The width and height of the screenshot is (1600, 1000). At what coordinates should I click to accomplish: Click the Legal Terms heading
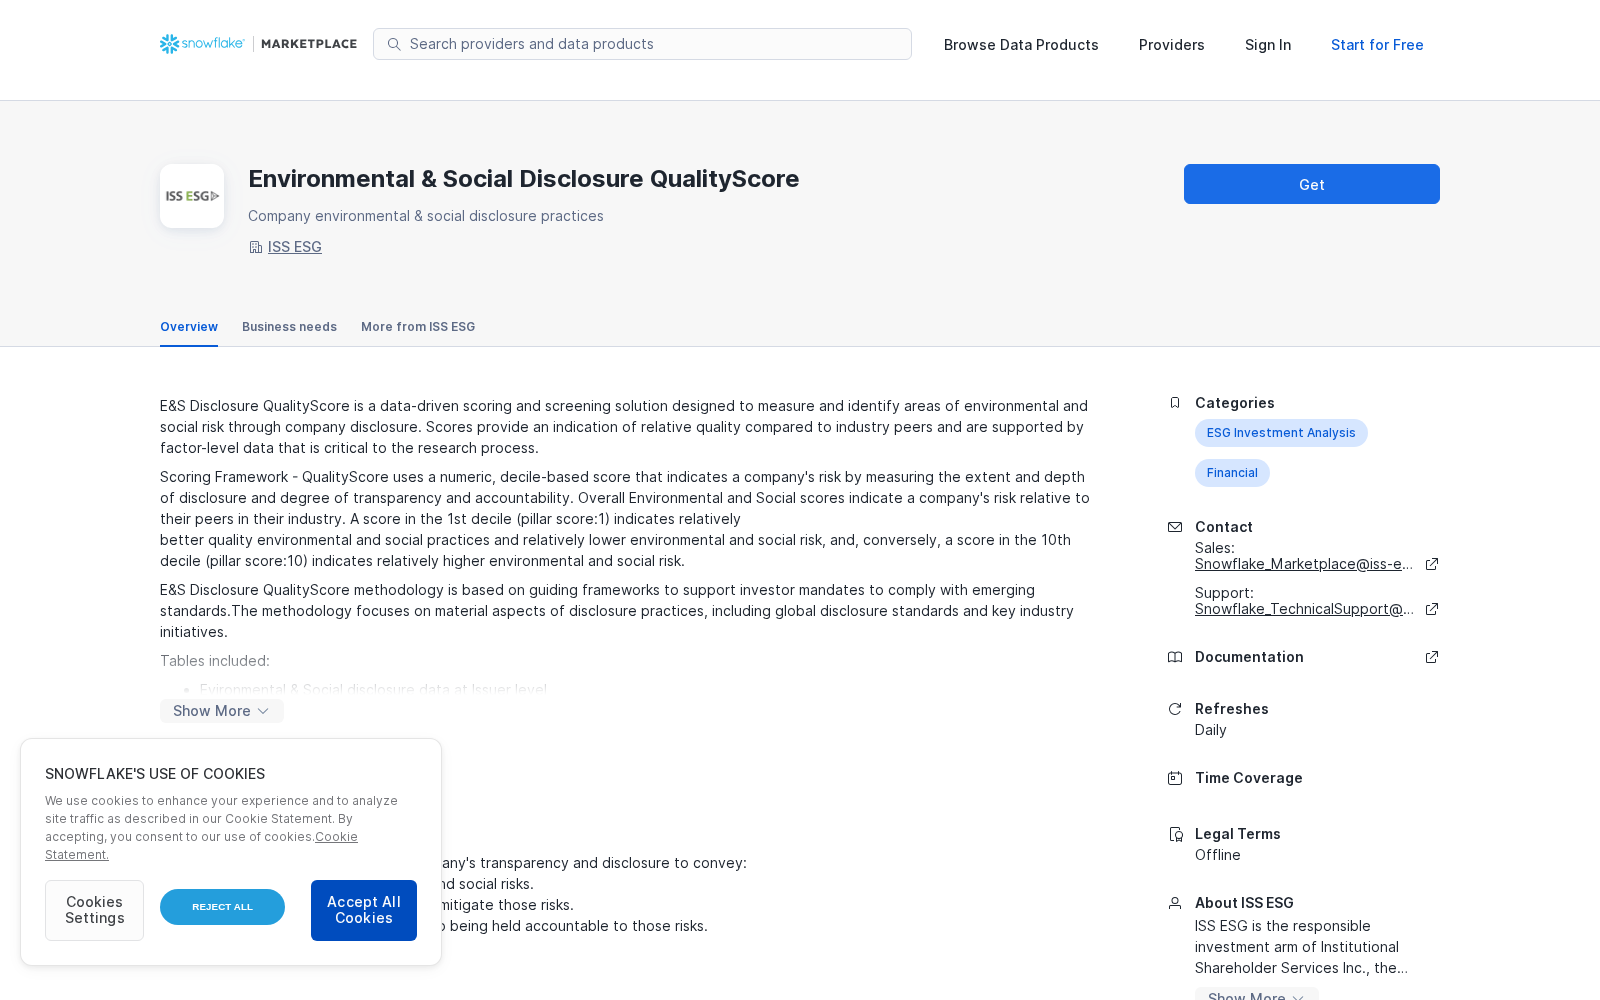(x=1238, y=834)
